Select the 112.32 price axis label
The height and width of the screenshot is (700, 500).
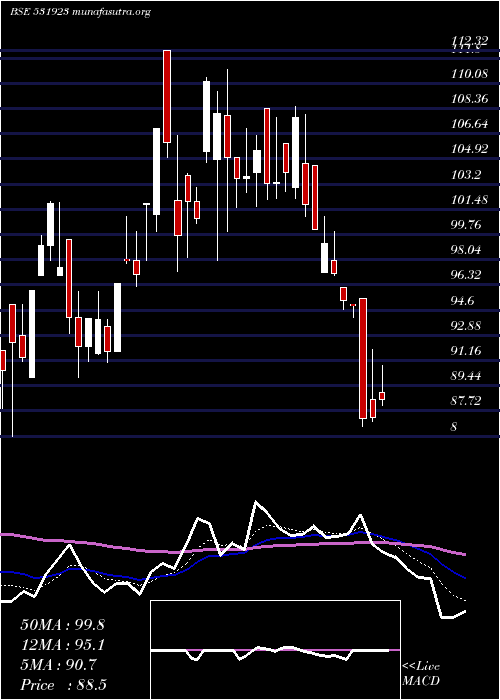point(470,41)
